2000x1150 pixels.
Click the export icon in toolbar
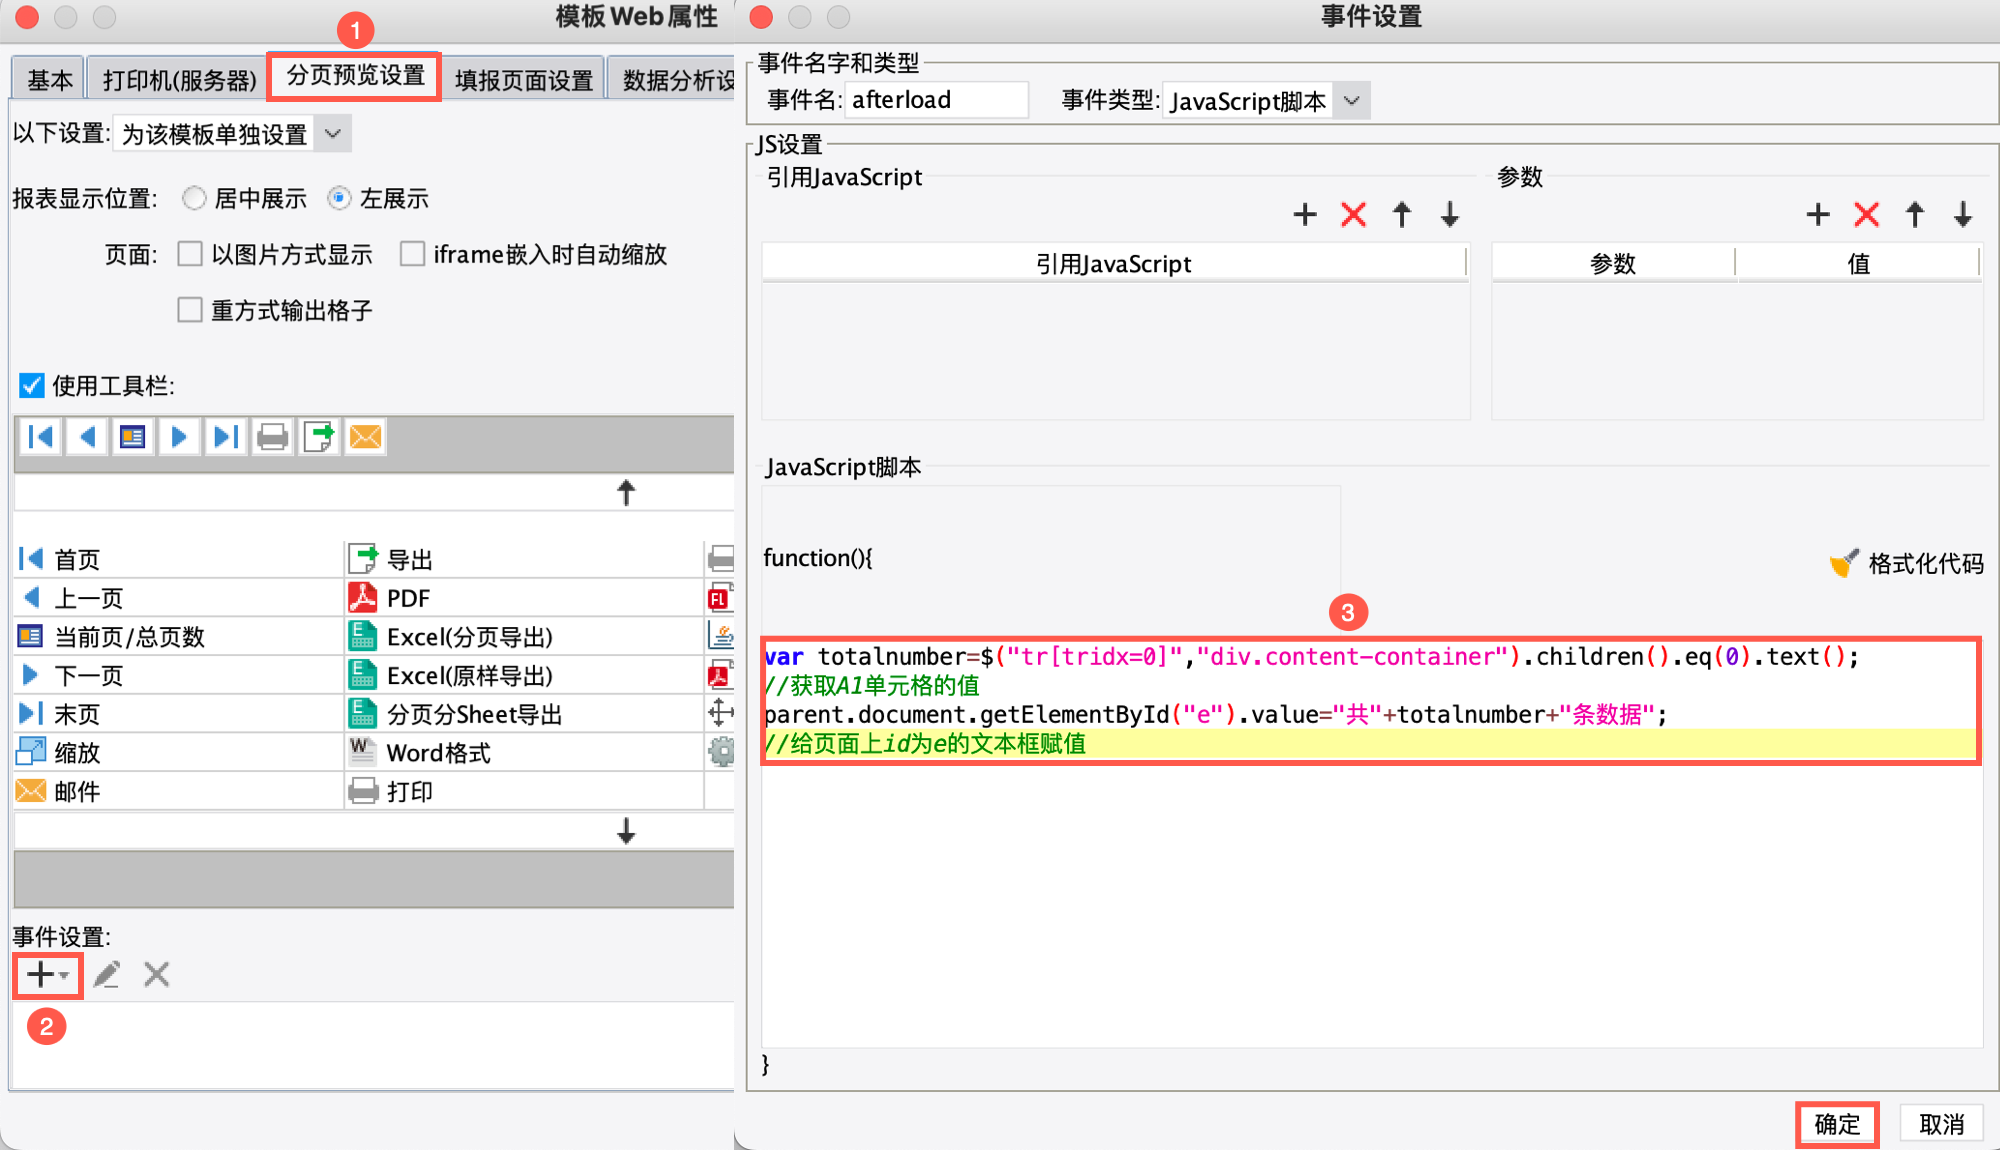(x=319, y=437)
